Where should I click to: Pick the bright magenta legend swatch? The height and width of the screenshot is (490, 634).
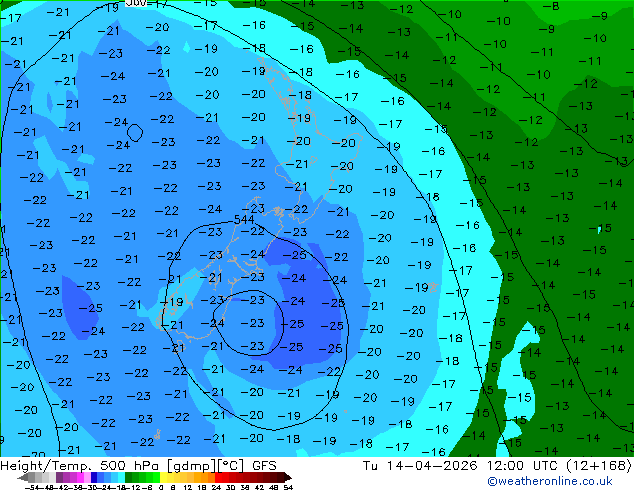(x=80, y=477)
